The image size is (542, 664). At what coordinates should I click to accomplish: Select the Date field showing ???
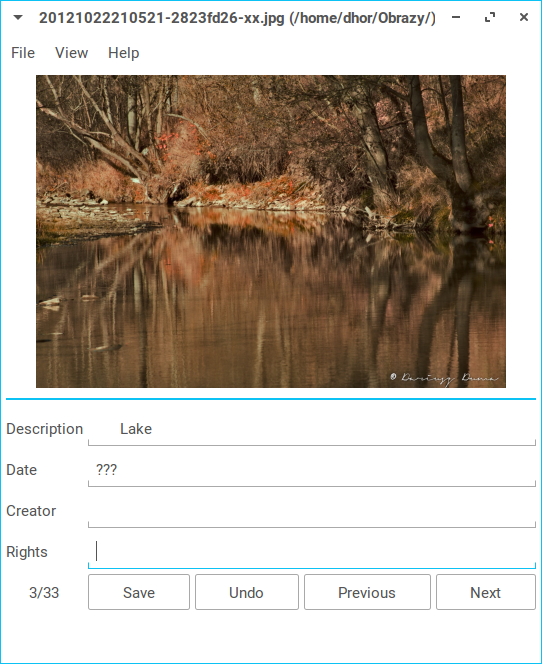[312, 470]
